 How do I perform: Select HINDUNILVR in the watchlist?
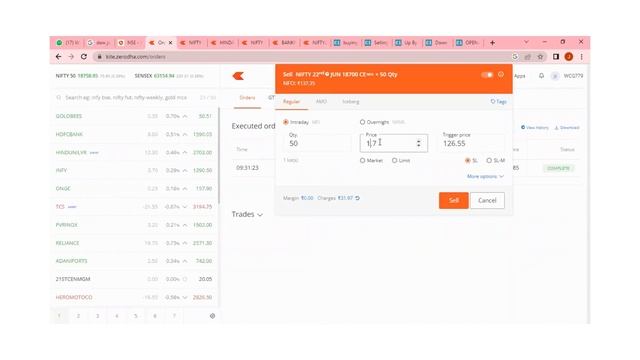point(71,153)
